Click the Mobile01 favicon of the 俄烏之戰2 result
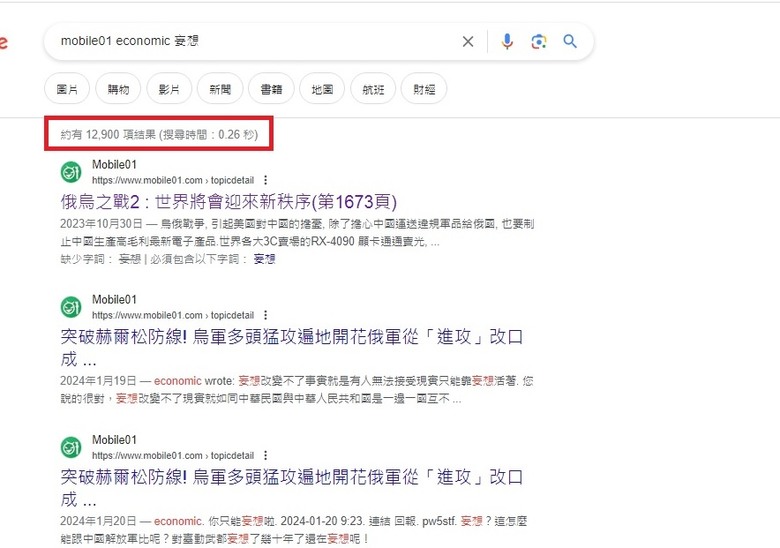 pos(71,172)
